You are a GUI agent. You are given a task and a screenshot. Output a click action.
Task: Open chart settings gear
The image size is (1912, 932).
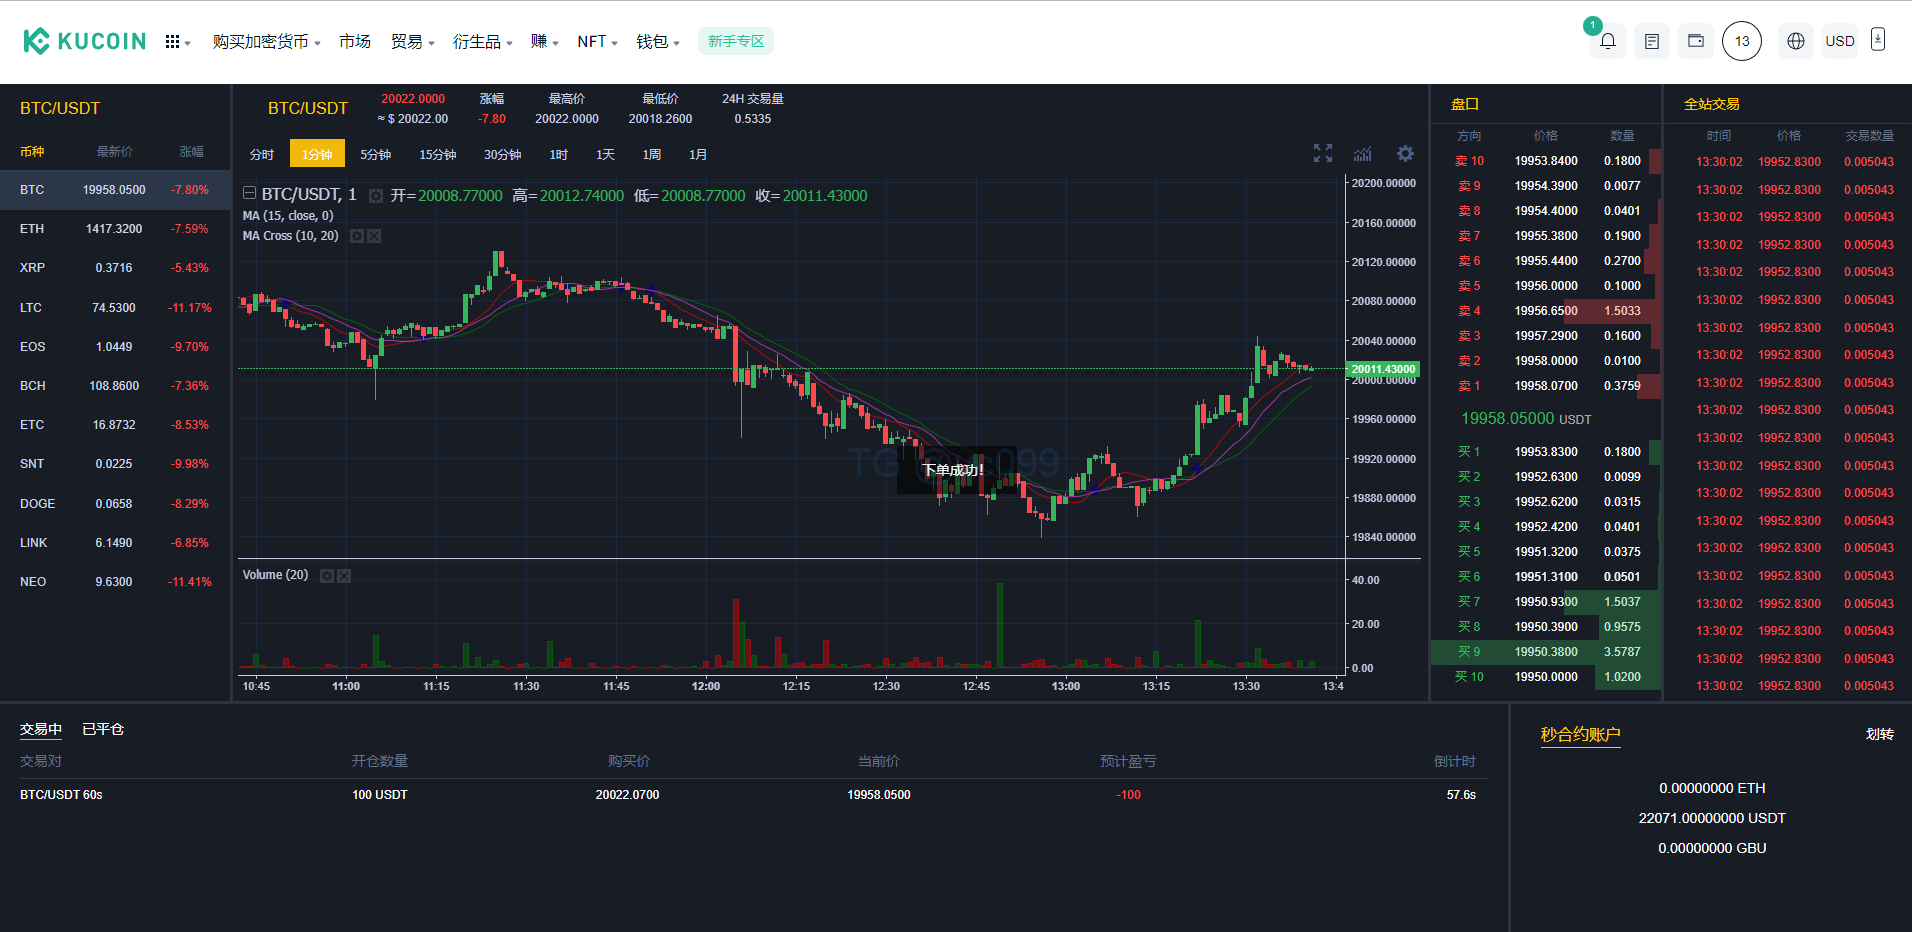(x=1405, y=153)
